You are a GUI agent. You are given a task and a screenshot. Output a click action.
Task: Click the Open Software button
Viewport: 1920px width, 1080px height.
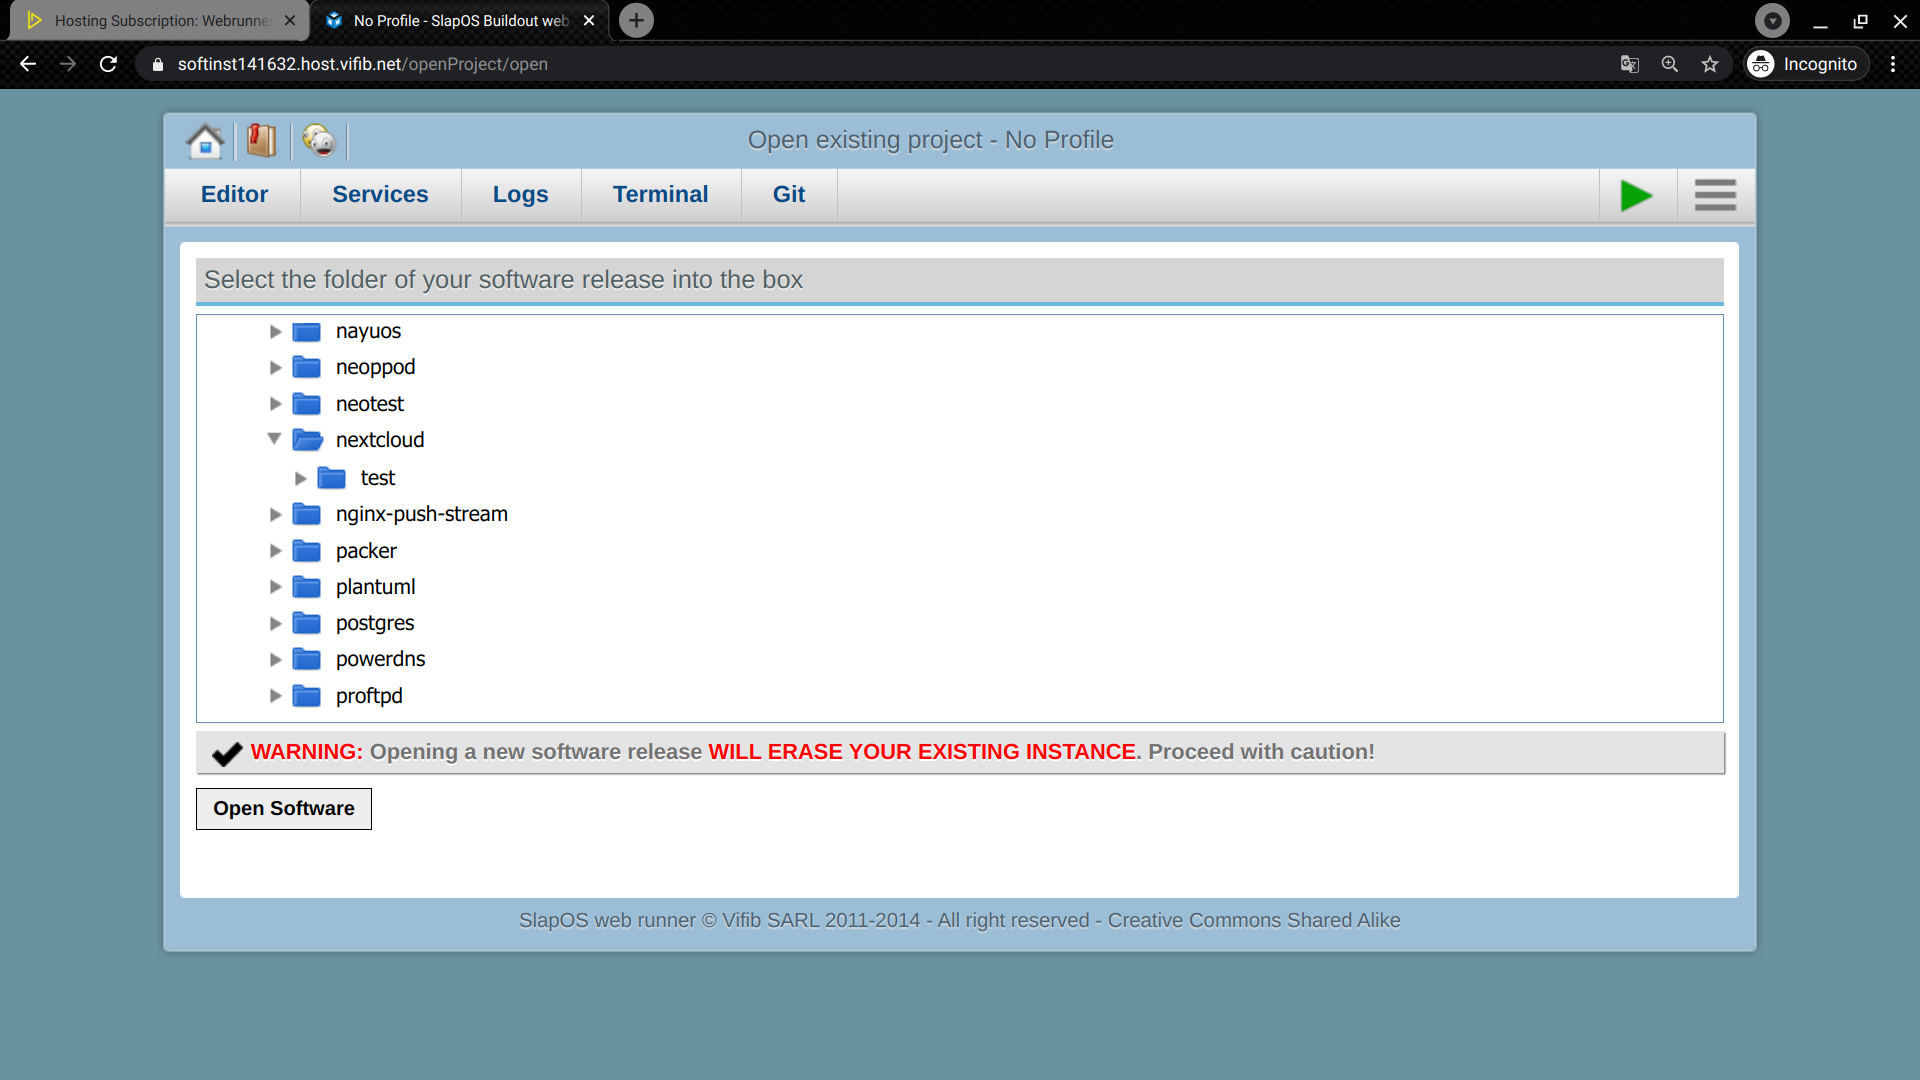coord(284,808)
